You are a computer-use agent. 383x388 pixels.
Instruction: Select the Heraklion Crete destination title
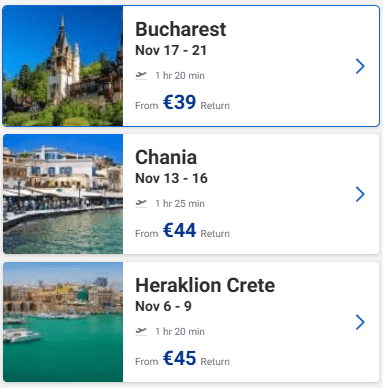pyautogui.click(x=205, y=285)
